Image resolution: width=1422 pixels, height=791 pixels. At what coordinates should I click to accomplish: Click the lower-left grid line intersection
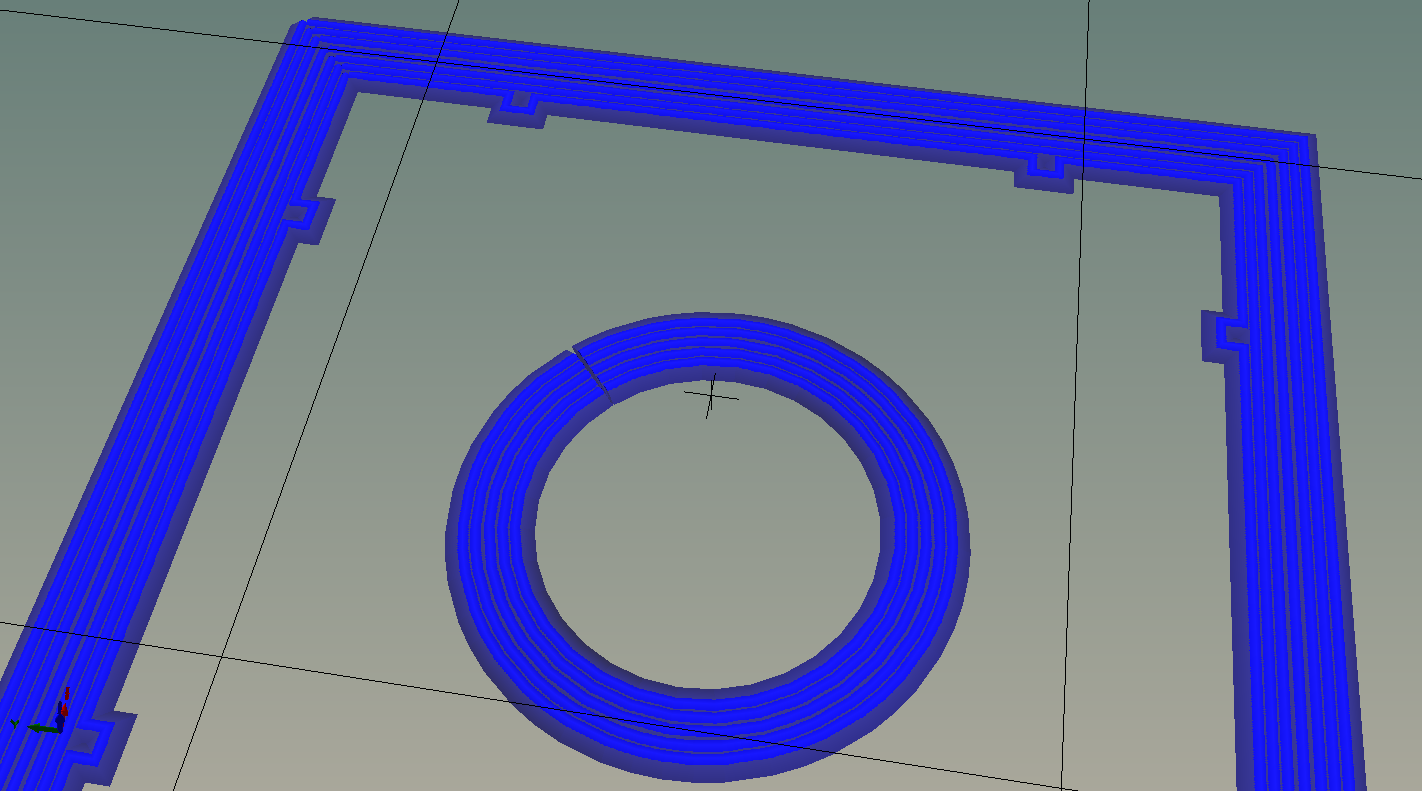point(221,655)
